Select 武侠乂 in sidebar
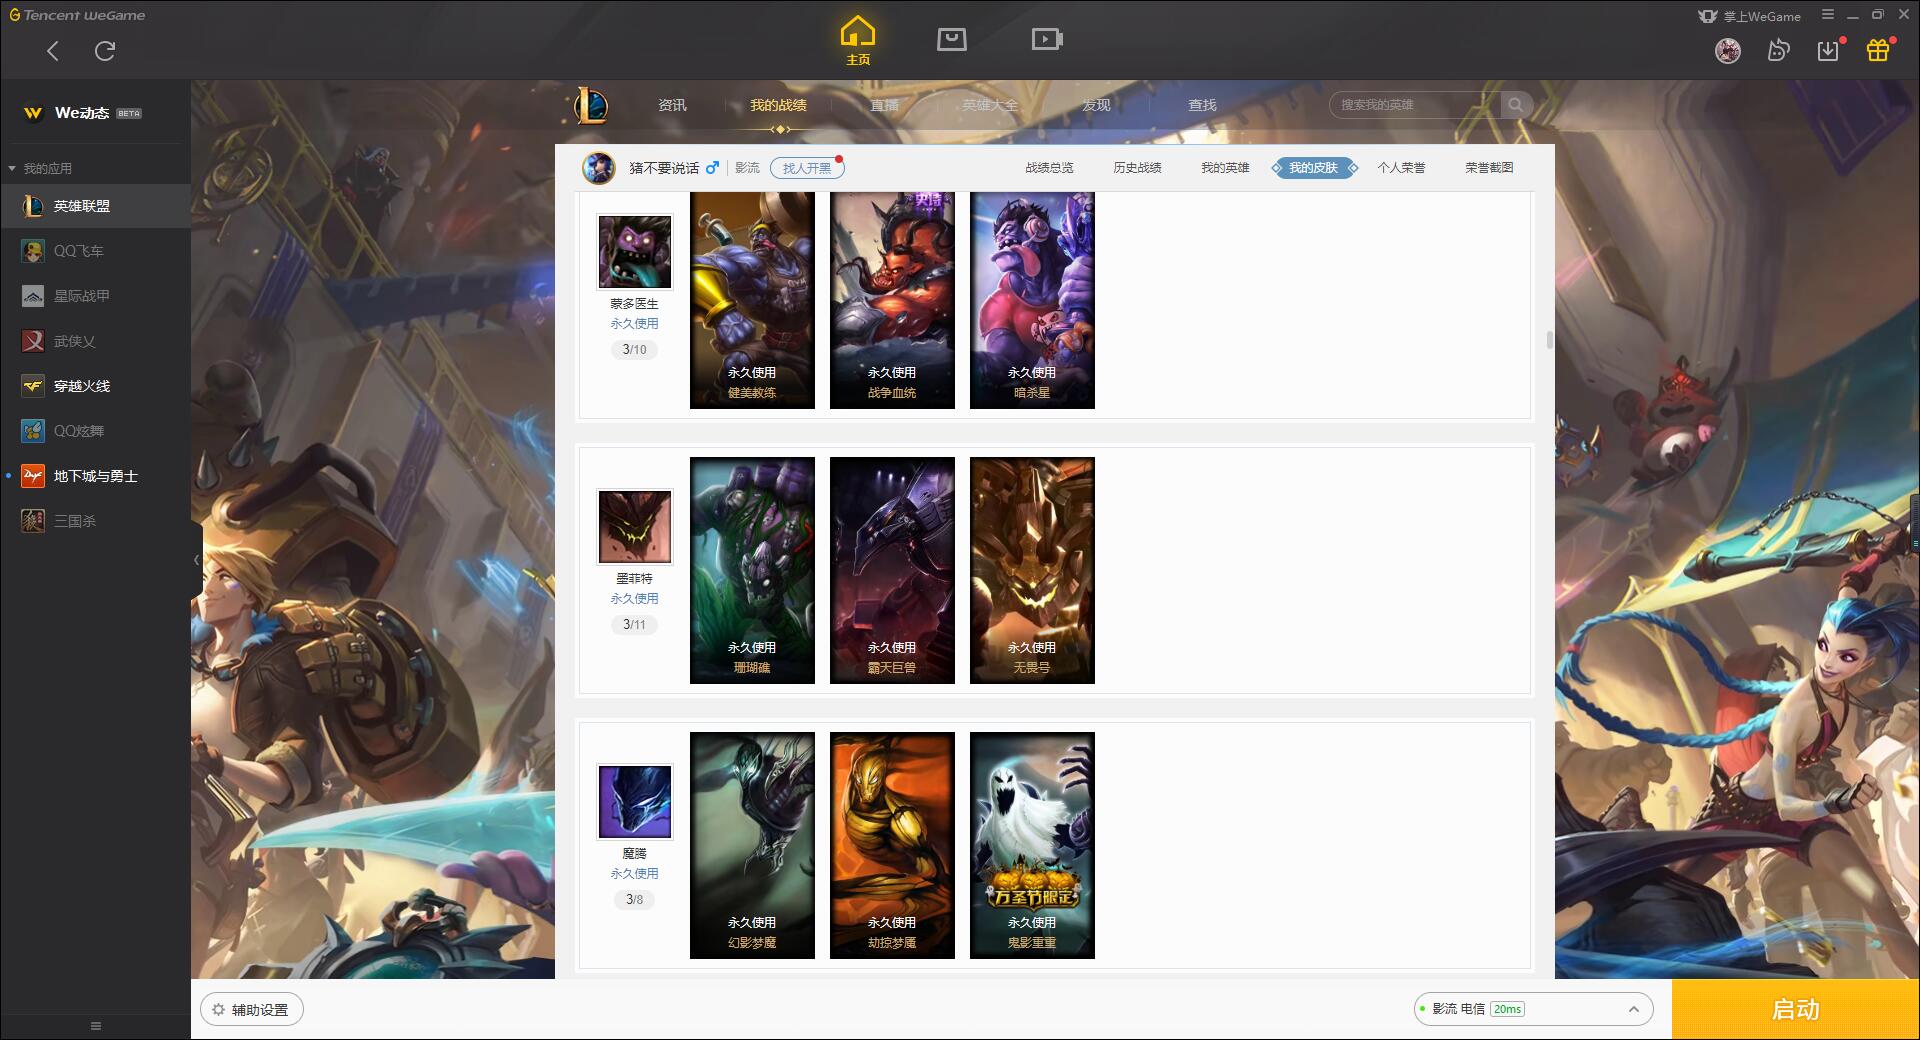The height and width of the screenshot is (1040, 1920). [95, 341]
